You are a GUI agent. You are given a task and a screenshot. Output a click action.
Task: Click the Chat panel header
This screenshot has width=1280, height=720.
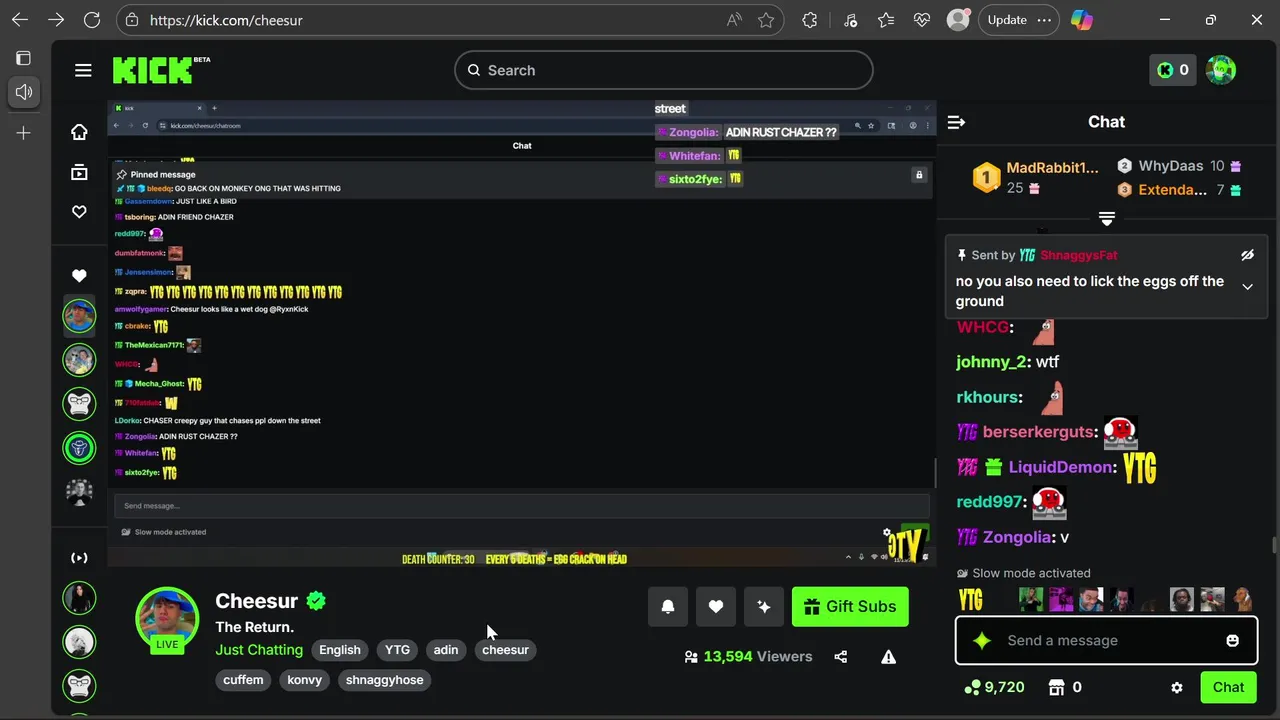point(1106,122)
